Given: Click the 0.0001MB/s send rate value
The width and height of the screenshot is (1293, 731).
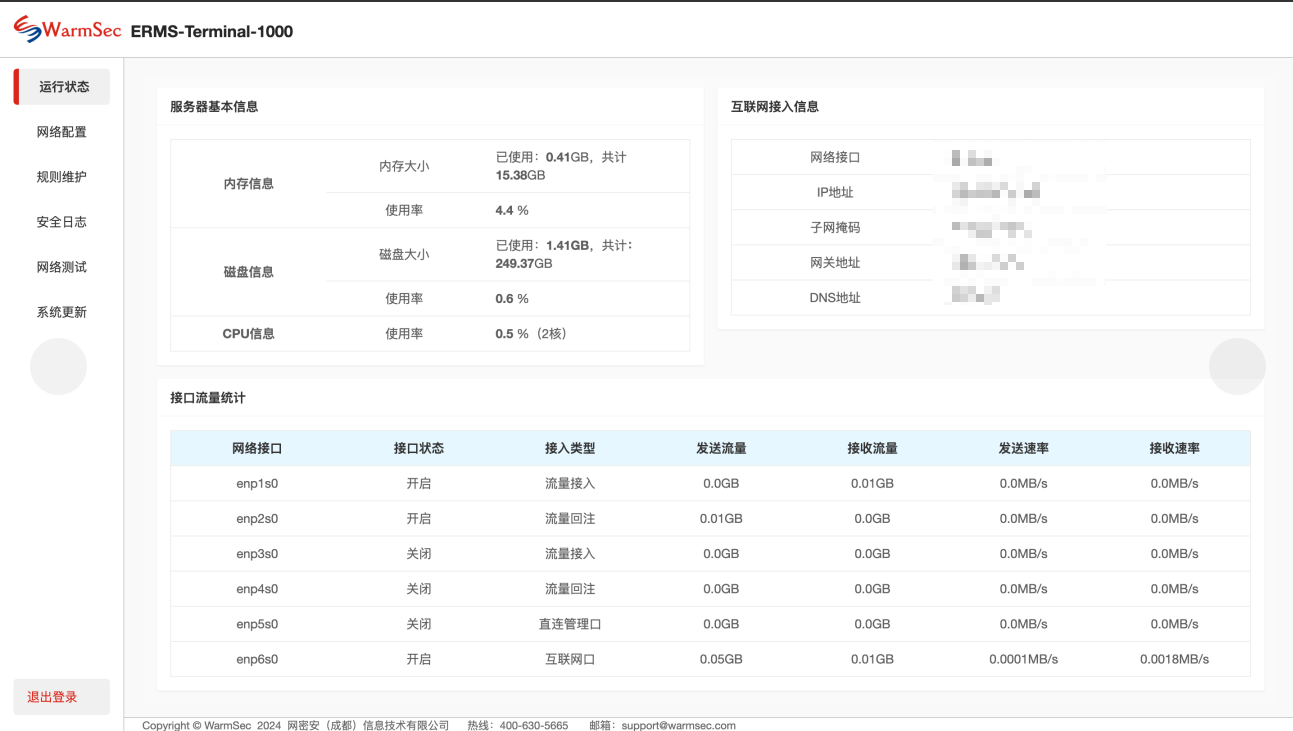Looking at the screenshot, I should (x=1023, y=659).
